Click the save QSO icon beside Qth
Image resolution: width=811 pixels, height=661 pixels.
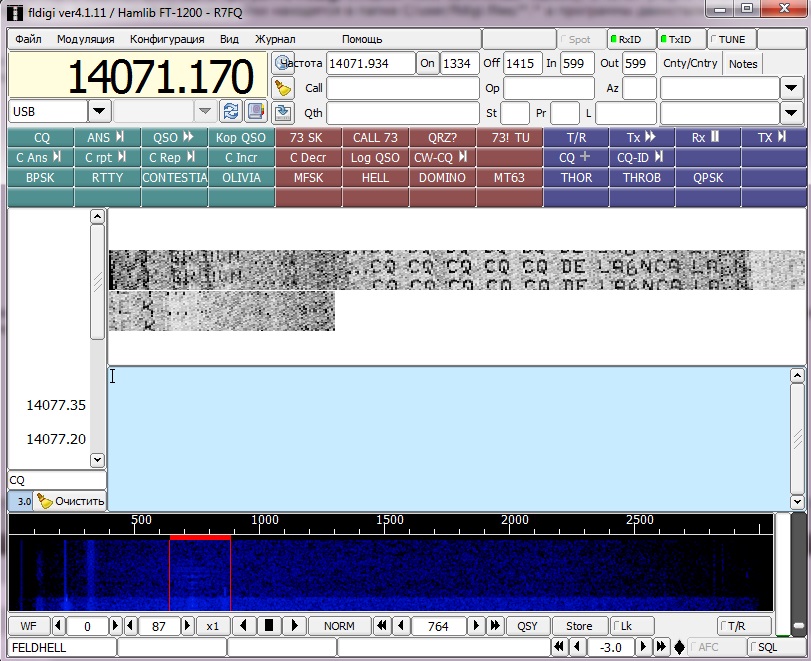(x=283, y=112)
